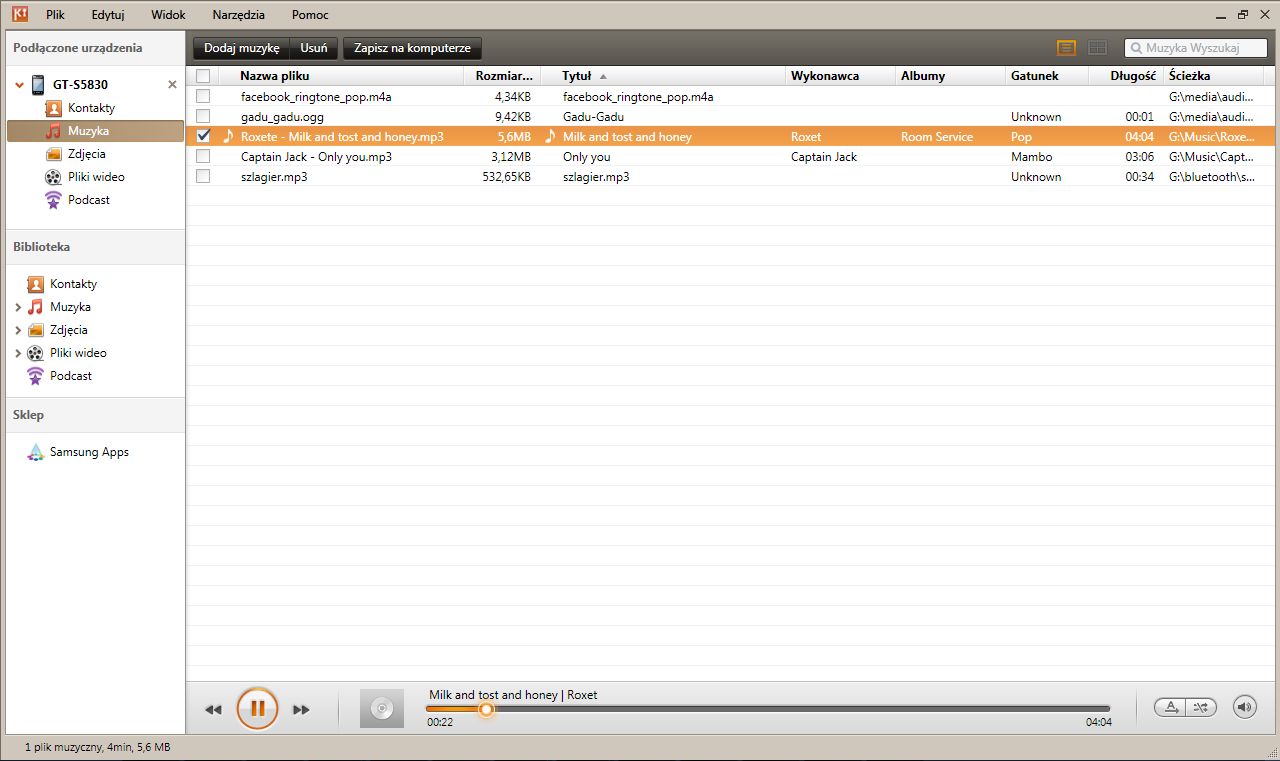Click the album art disc thumbnail
Viewport: 1280px width, 761px height.
click(381, 709)
